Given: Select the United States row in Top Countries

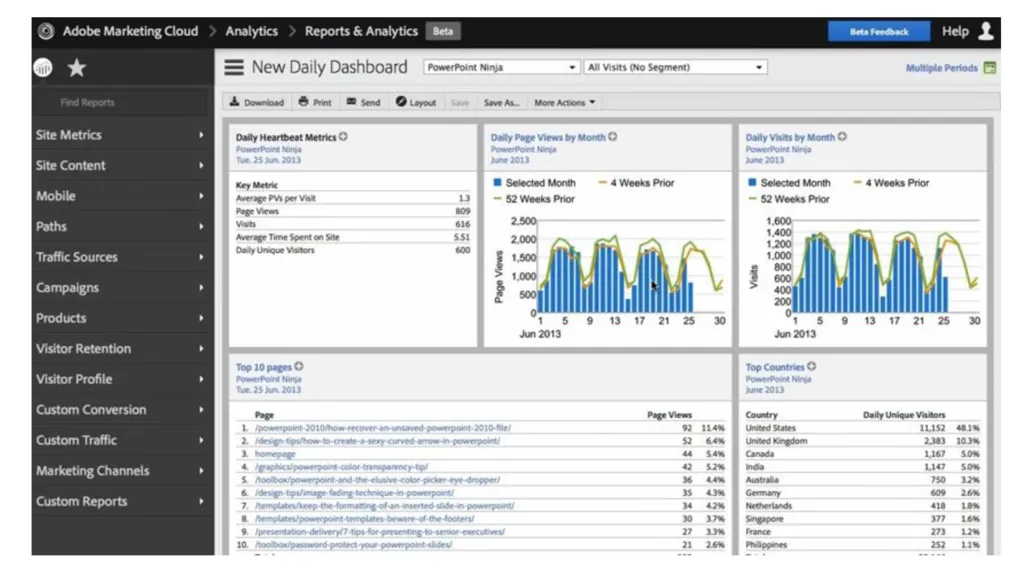Looking at the screenshot, I should pos(862,428).
